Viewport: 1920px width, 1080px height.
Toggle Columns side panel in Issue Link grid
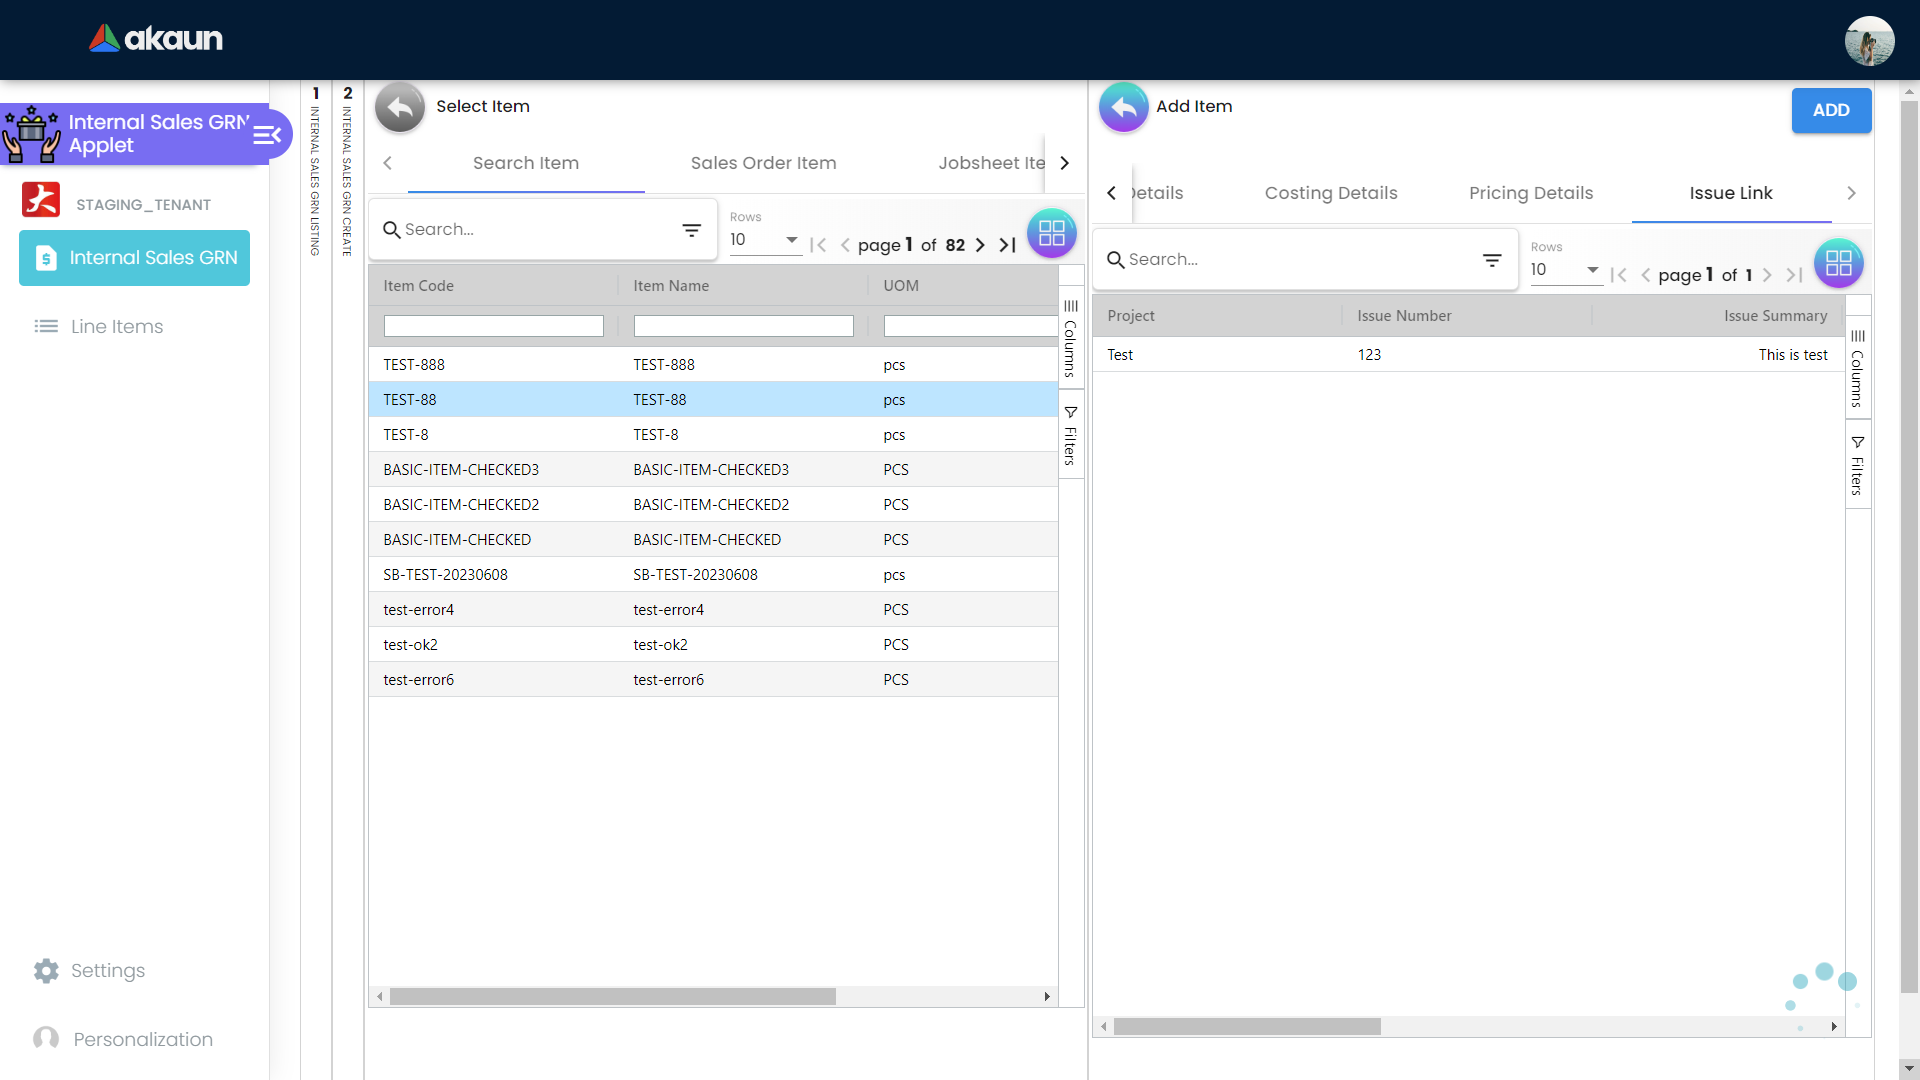point(1857,370)
